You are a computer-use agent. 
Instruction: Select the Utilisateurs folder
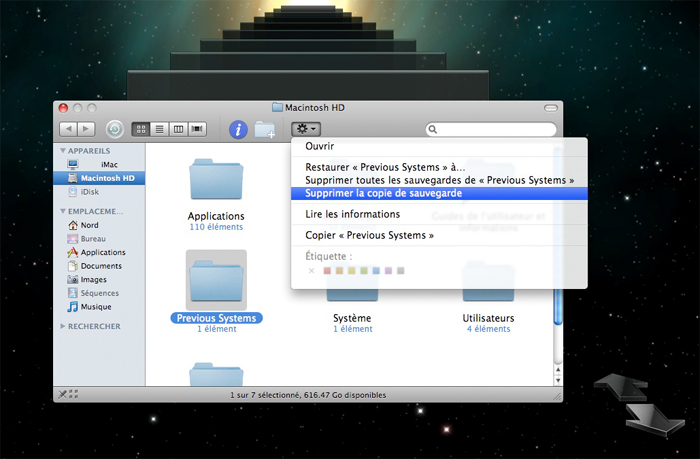pyautogui.click(x=488, y=318)
